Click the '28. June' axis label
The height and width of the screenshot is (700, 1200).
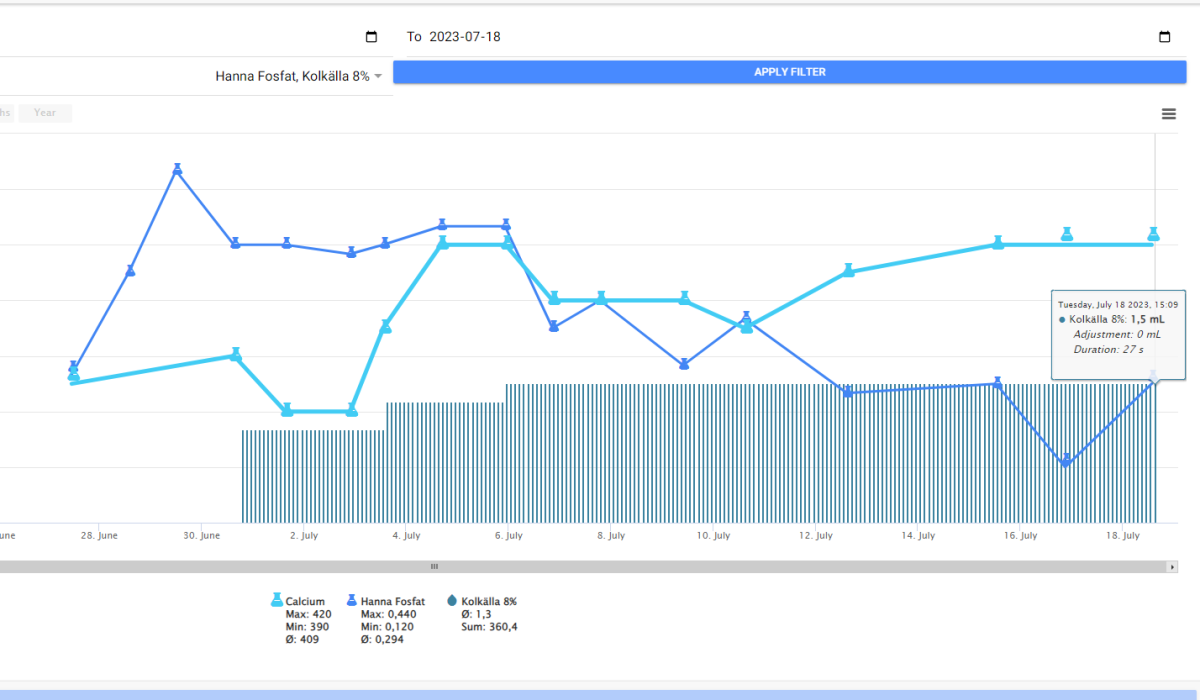click(x=99, y=536)
